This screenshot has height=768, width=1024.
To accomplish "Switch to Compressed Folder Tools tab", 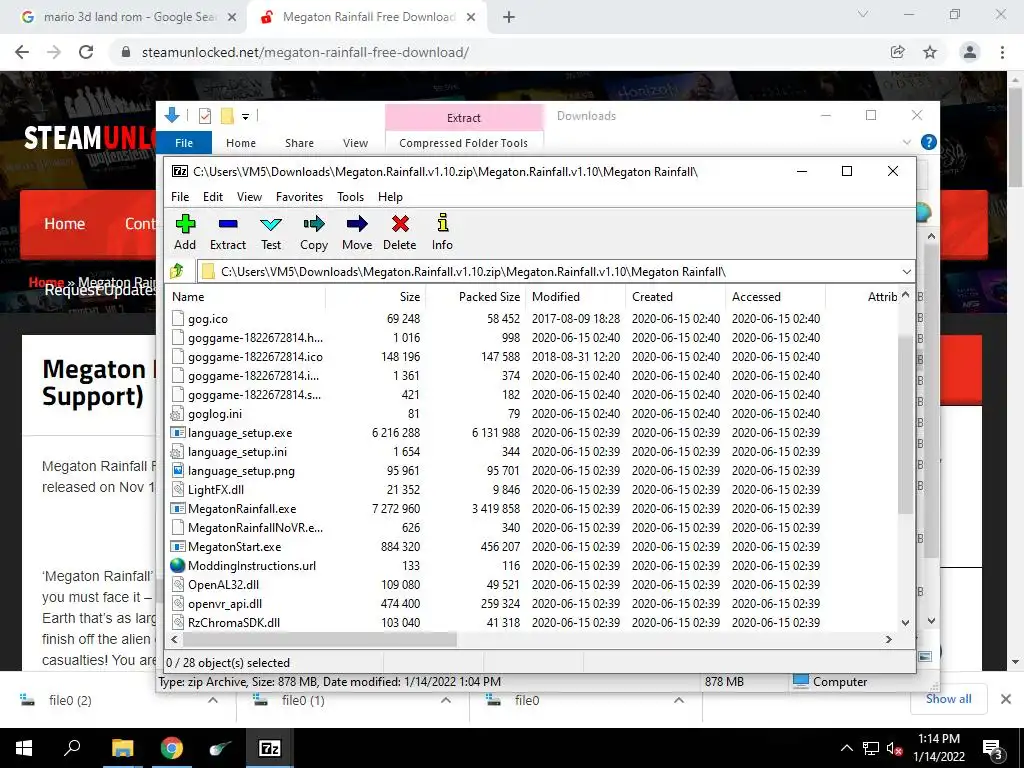I will click(463, 142).
